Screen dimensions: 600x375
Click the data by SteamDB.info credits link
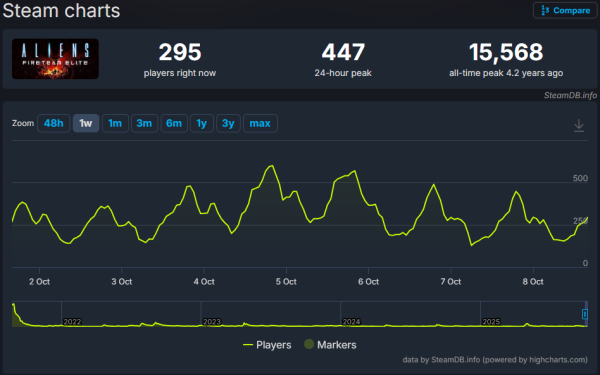pyautogui.click(x=495, y=360)
